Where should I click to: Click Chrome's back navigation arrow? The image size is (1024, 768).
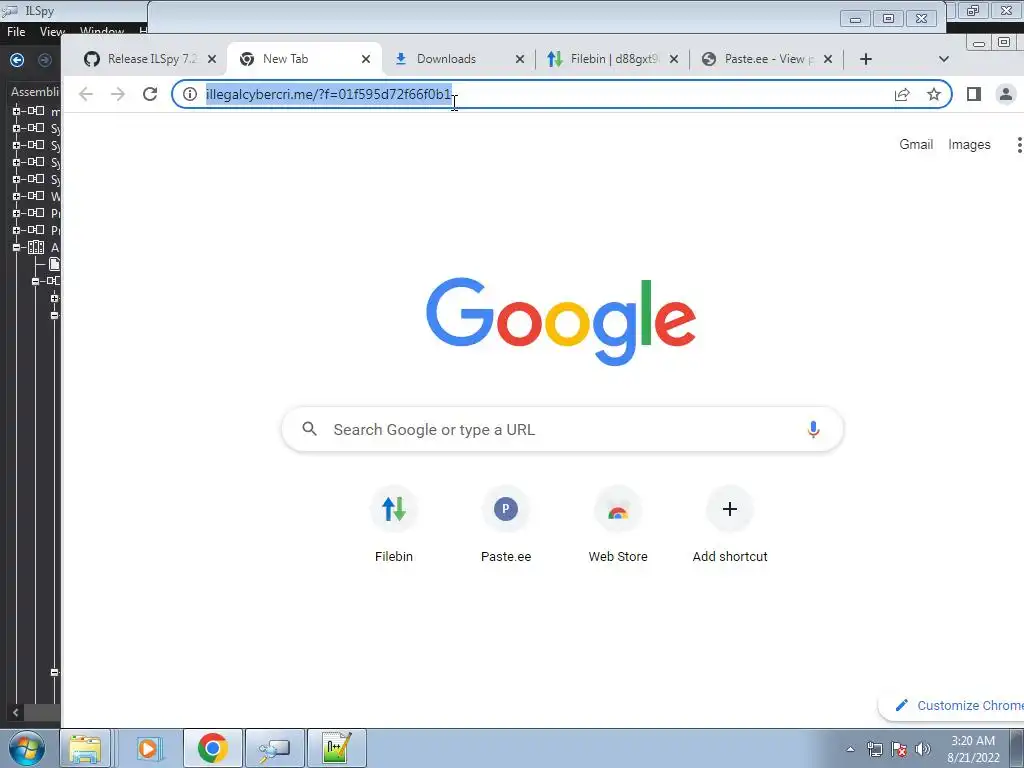[x=86, y=94]
